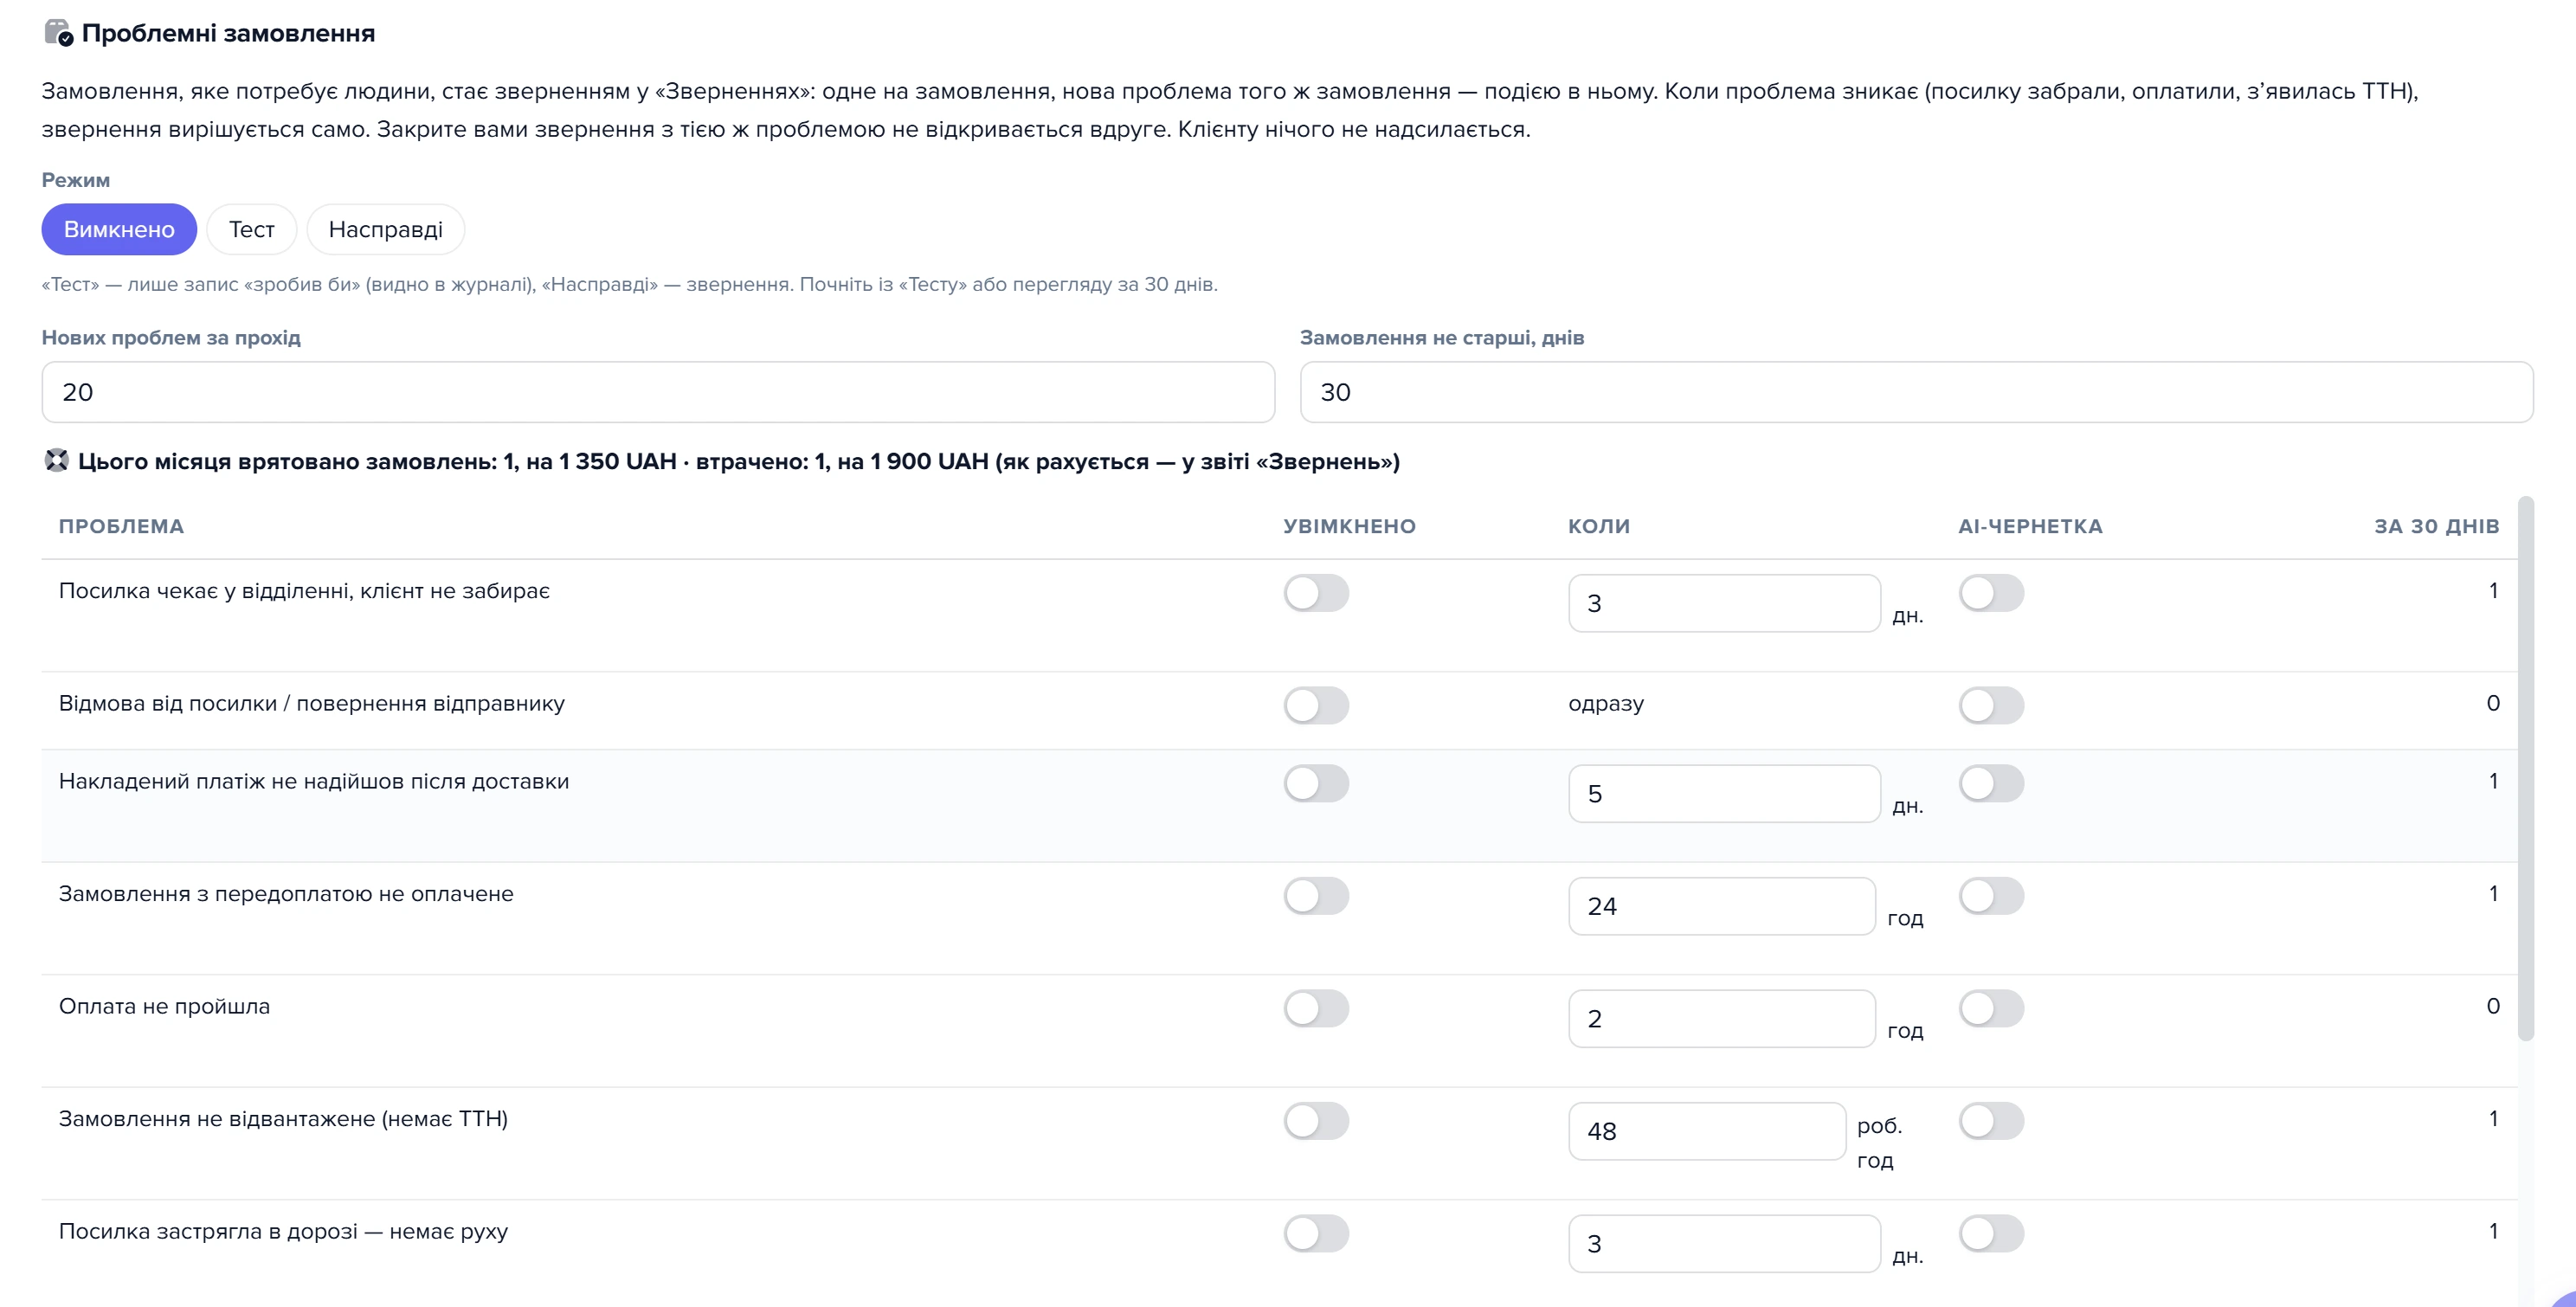Toggle AI-чернетка for Посилка застрягла в дорозі
Viewport: 2576px width, 1307px height.
(x=1991, y=1233)
